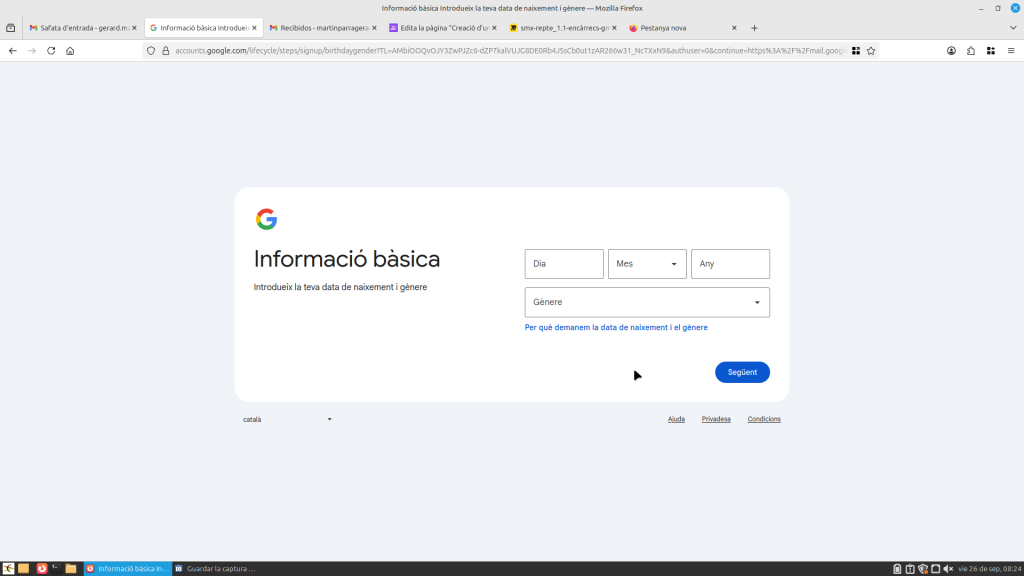1024x576 pixels.
Task: Open the Firefox account profile icon
Action: [x=952, y=50]
